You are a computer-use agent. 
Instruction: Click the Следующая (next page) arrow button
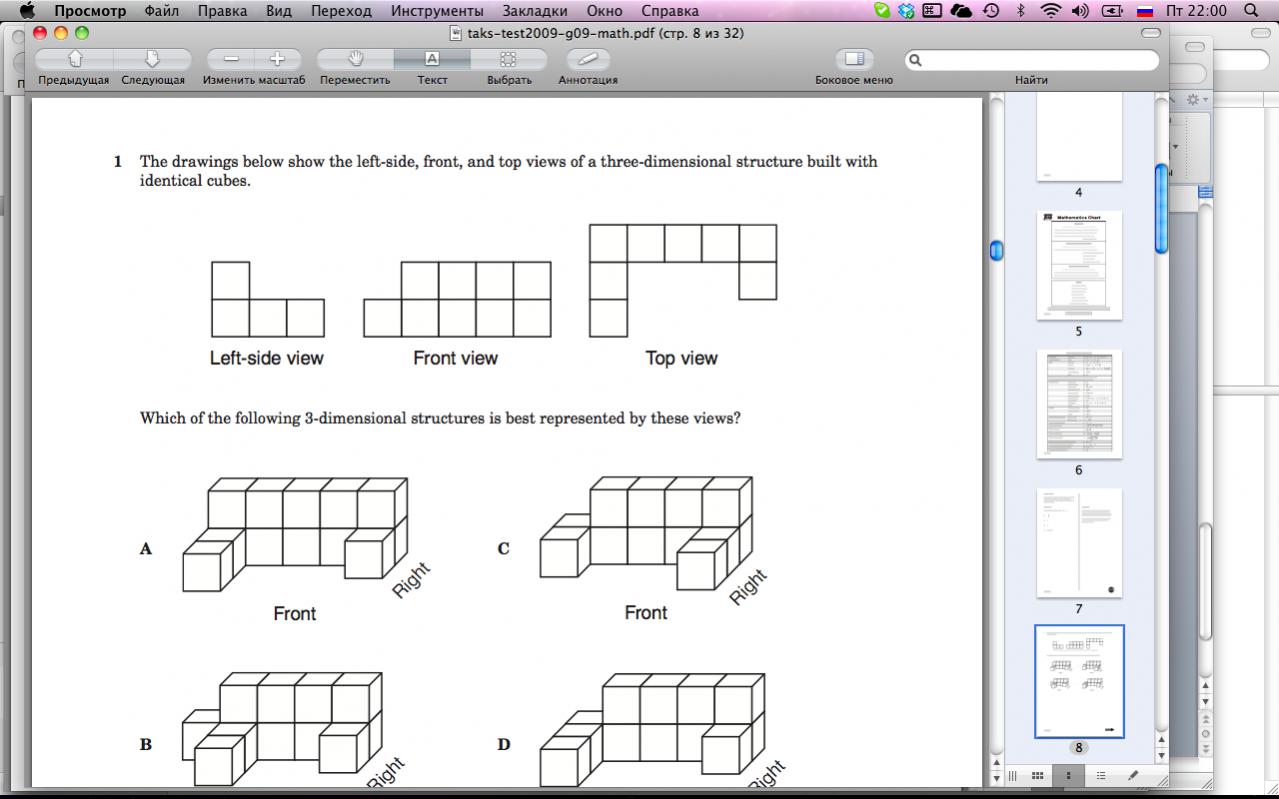[153, 59]
